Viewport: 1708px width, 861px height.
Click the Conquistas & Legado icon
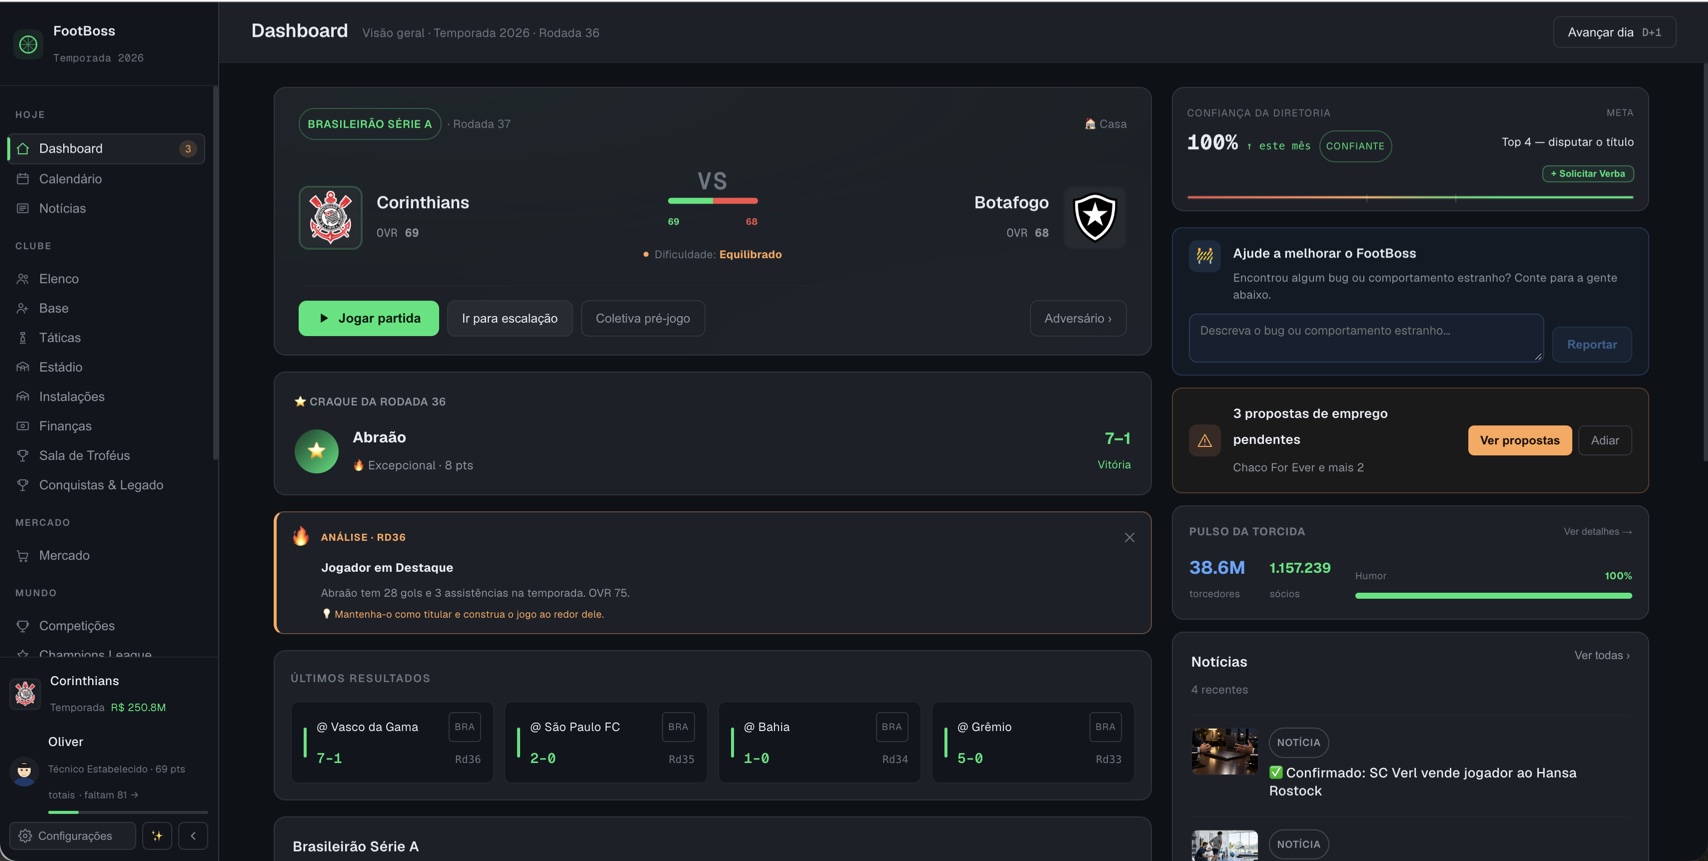click(x=23, y=485)
